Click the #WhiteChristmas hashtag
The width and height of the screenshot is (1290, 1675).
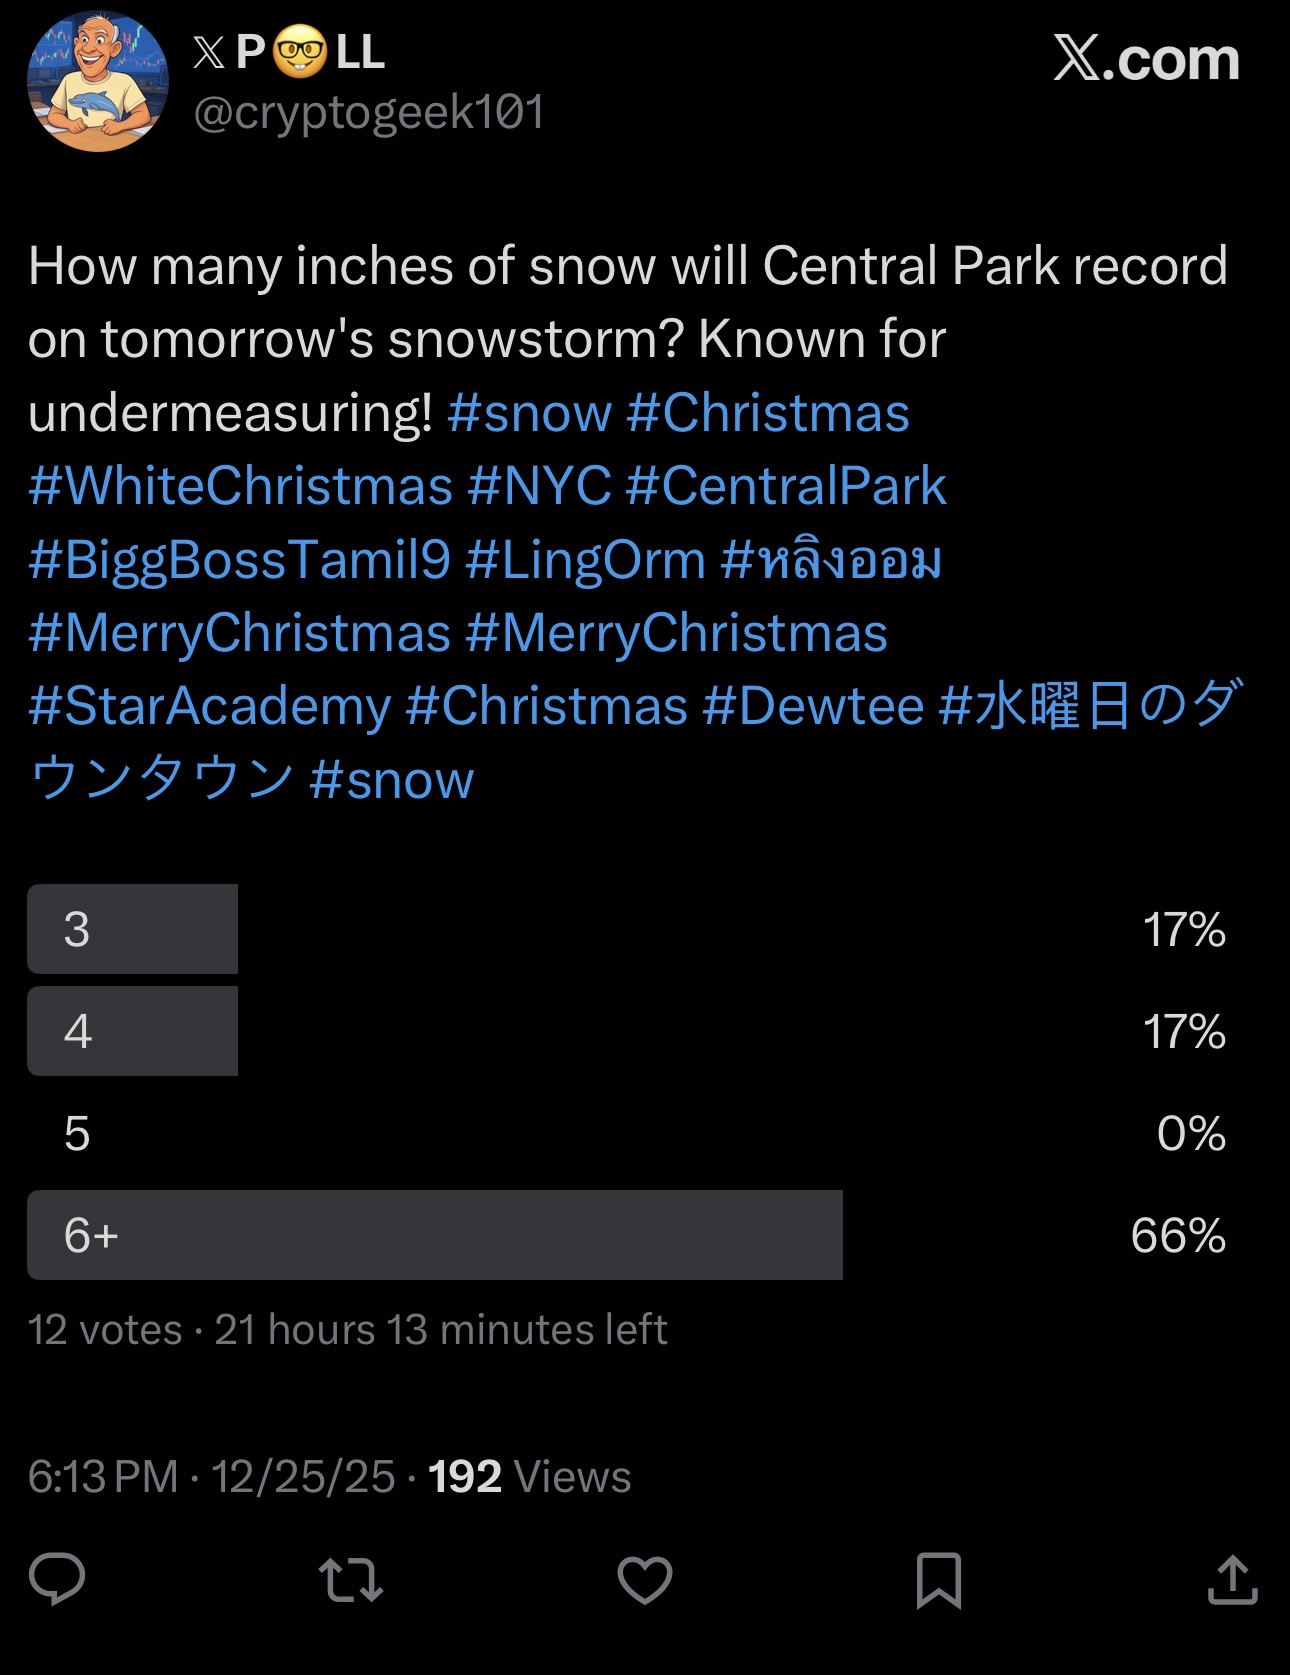pos(241,487)
